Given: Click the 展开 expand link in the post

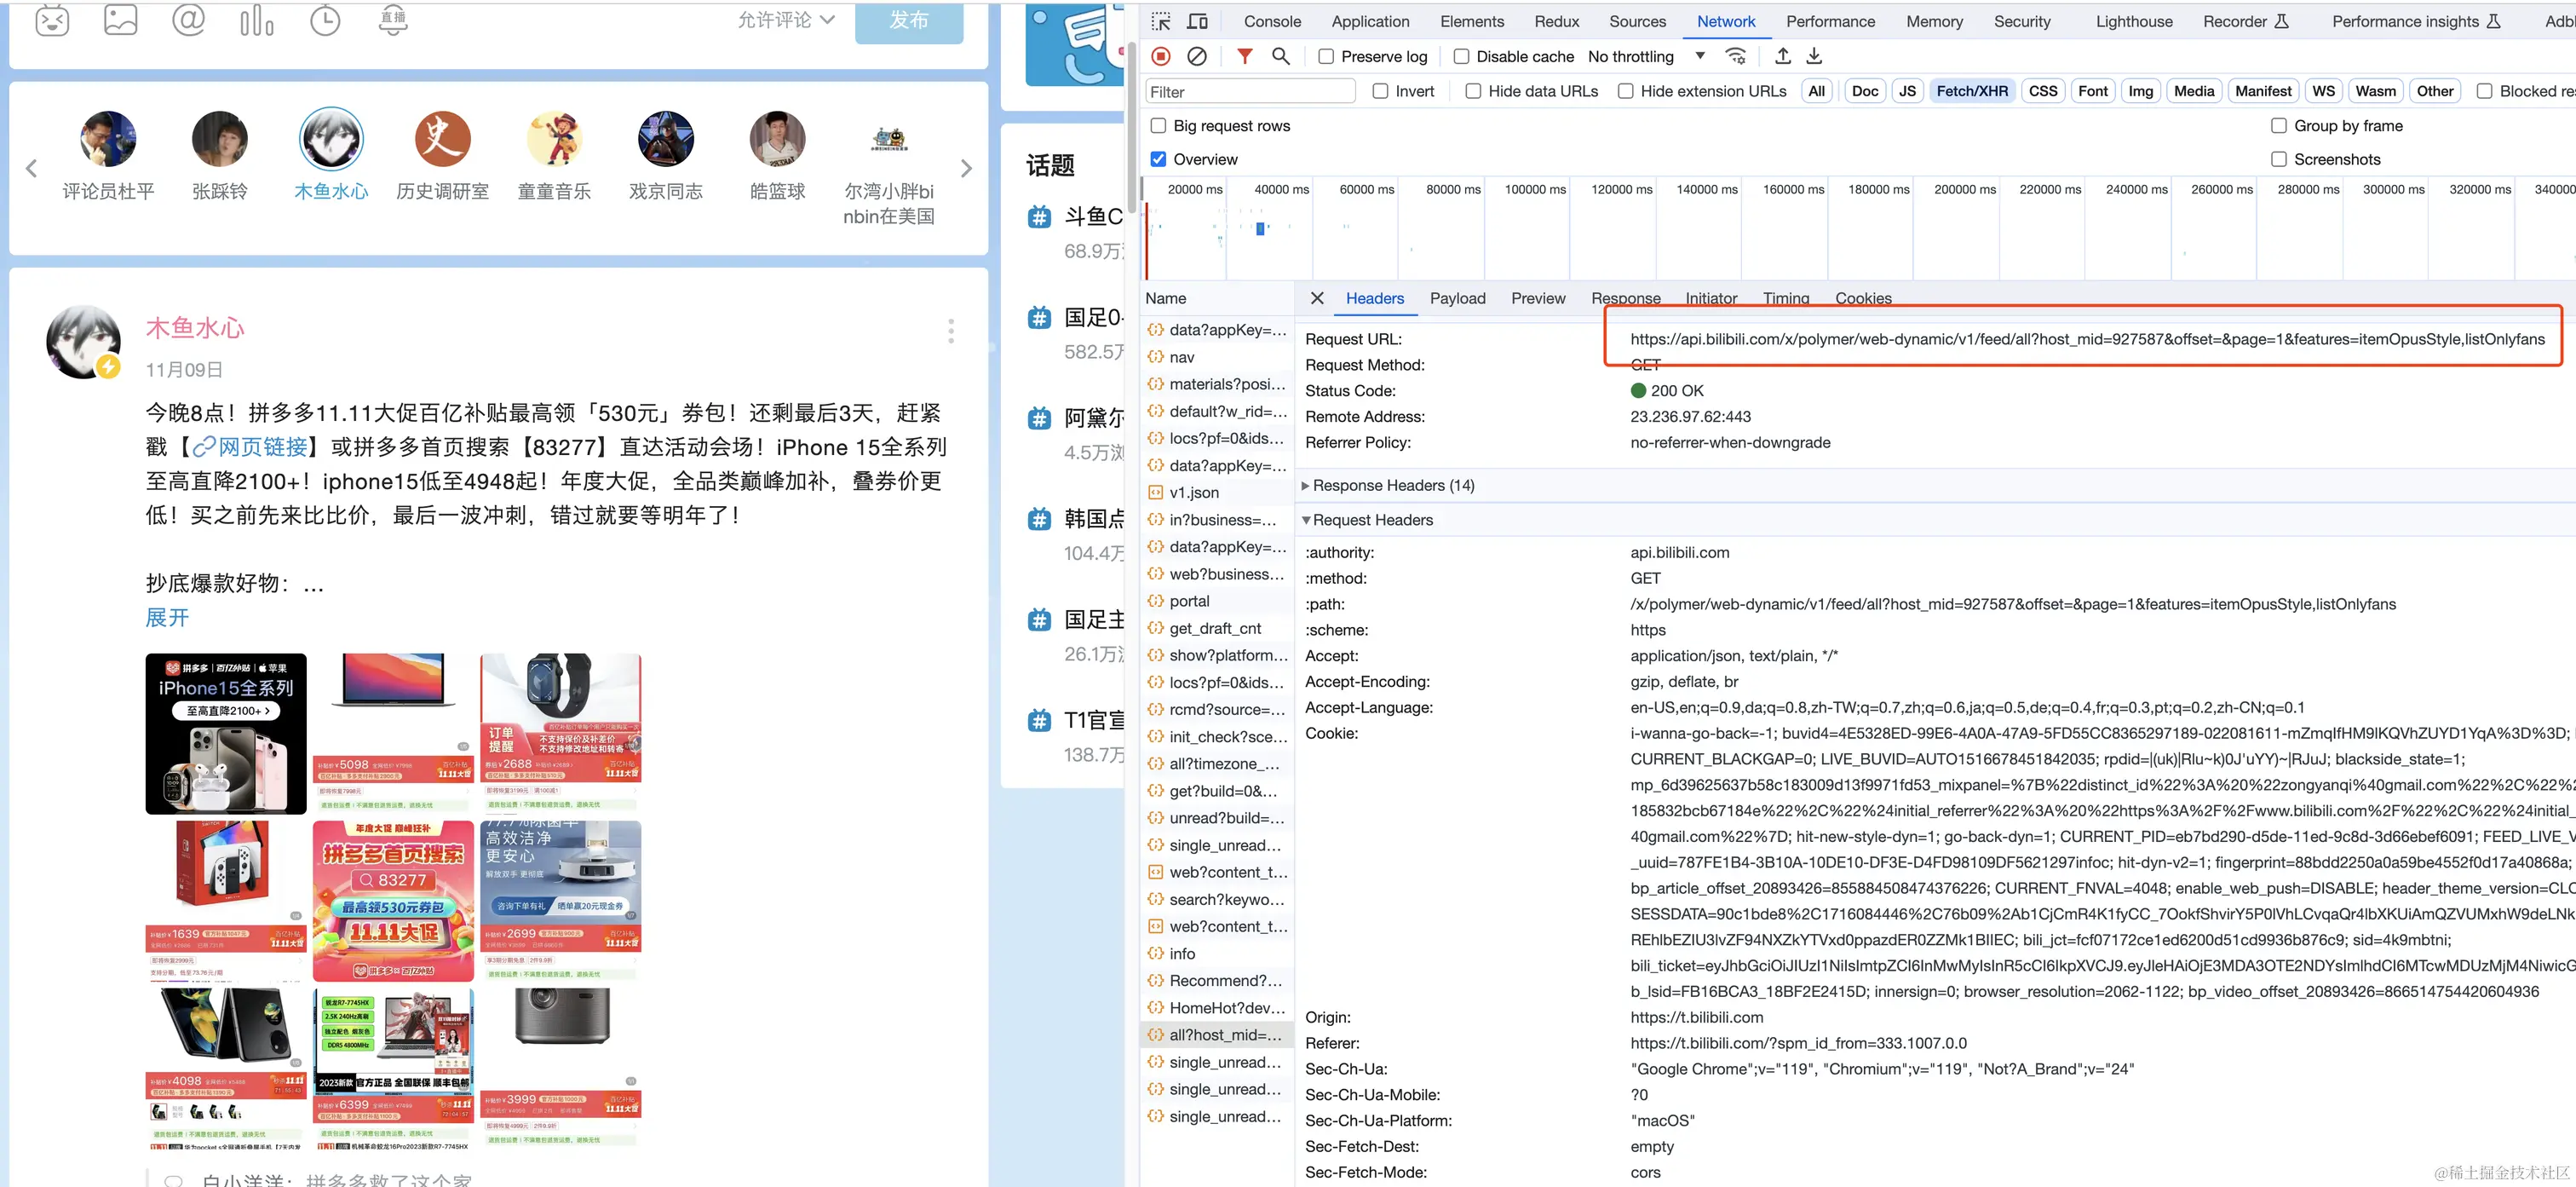Looking at the screenshot, I should [167, 617].
